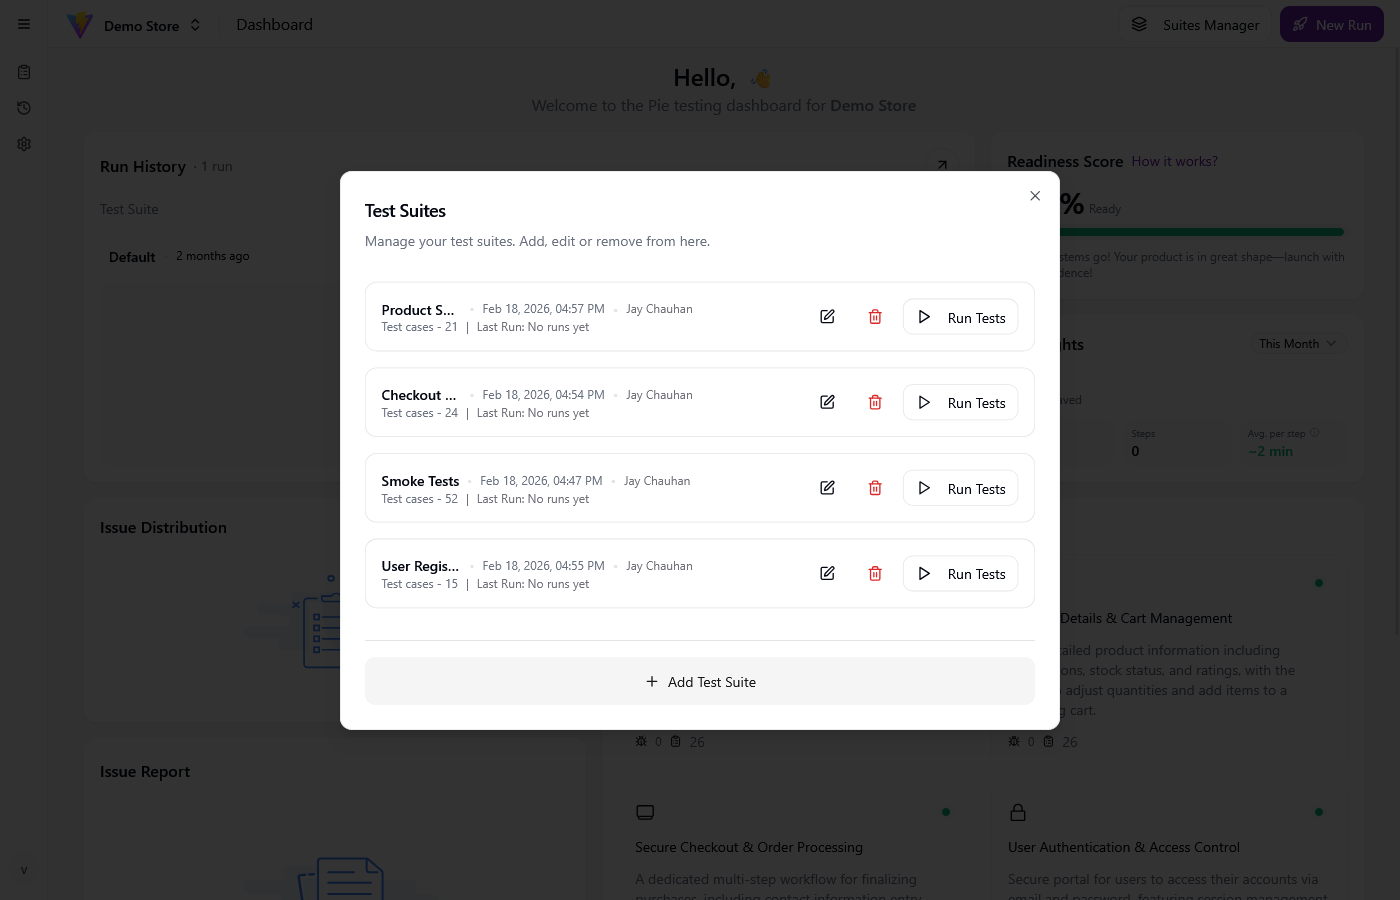Delete the Product suite using trash icon

click(x=874, y=316)
